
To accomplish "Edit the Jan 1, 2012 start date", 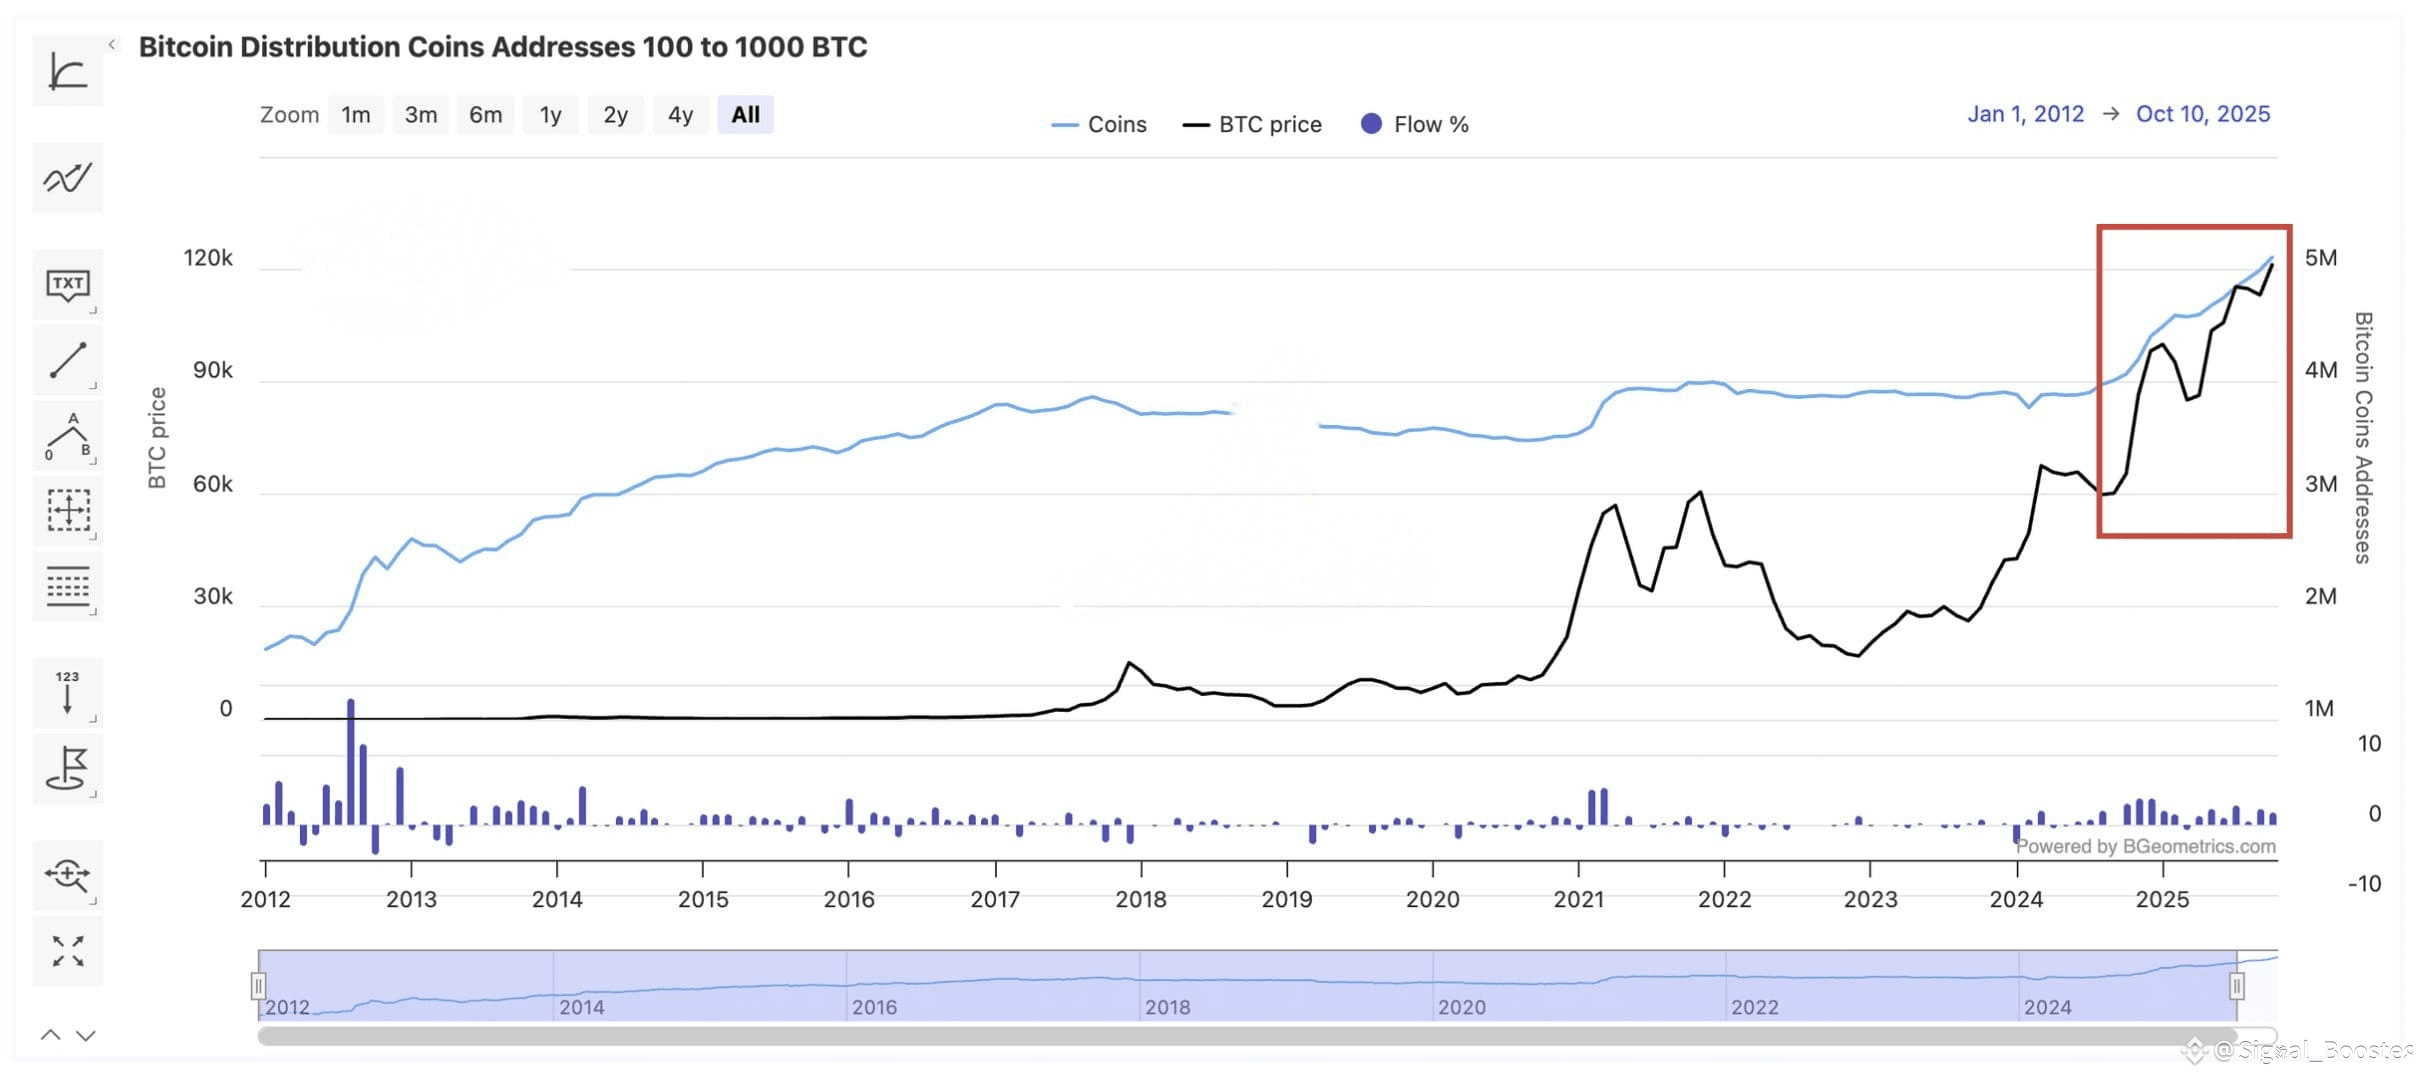I will [2026, 114].
